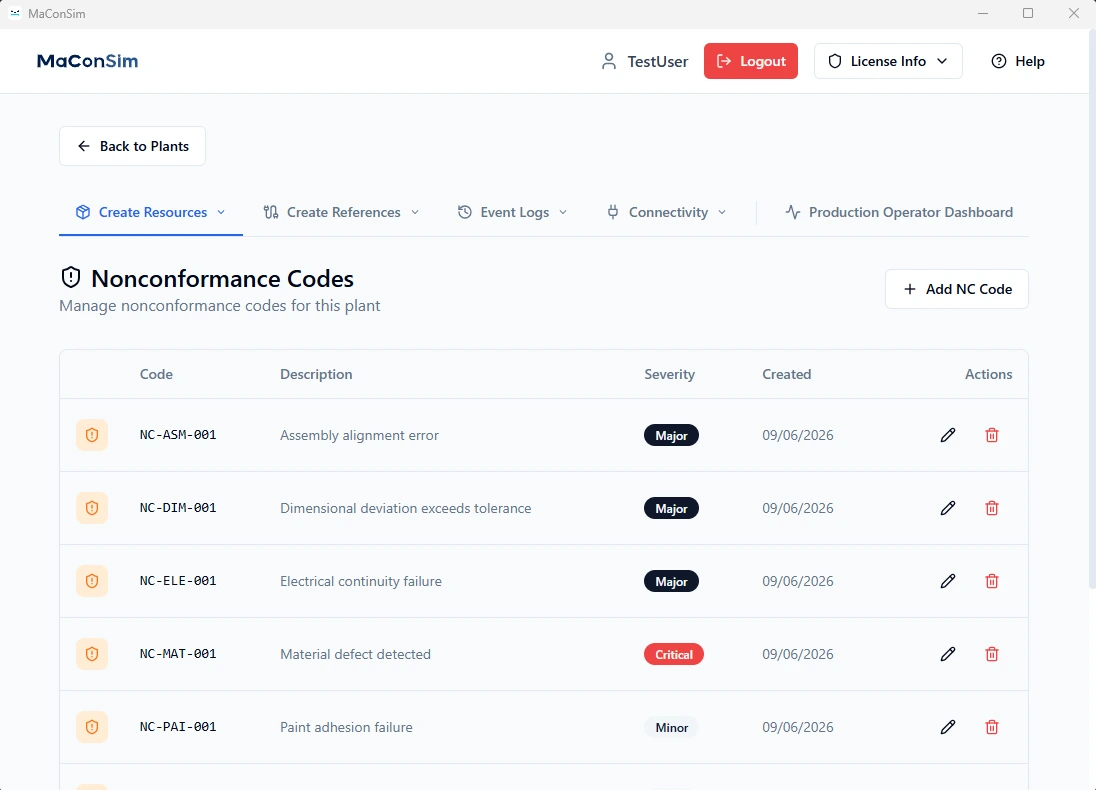The height and width of the screenshot is (790, 1096).
Task: Click 'Electrical continuity failure' description
Action: click(361, 581)
